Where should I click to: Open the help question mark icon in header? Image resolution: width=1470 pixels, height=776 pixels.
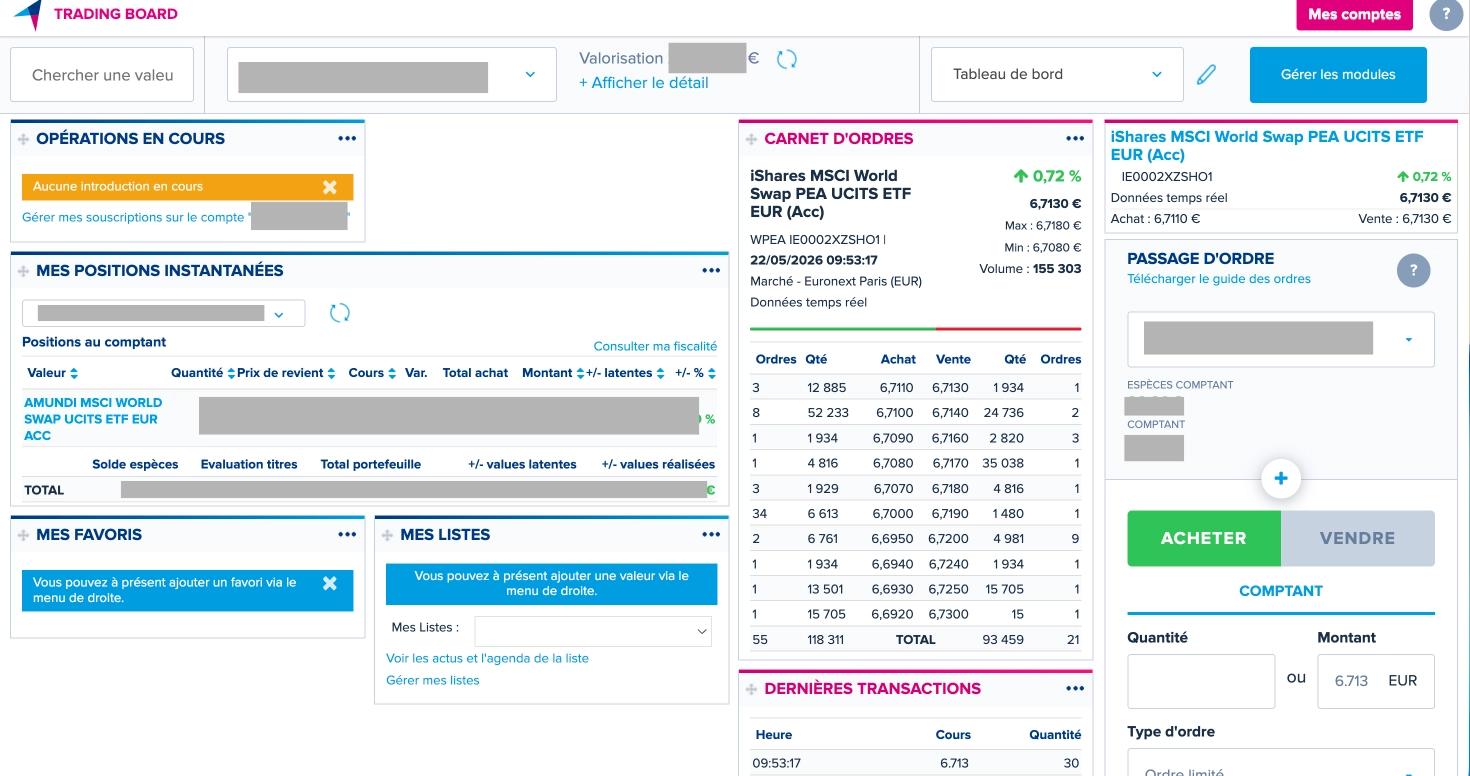point(1445,15)
